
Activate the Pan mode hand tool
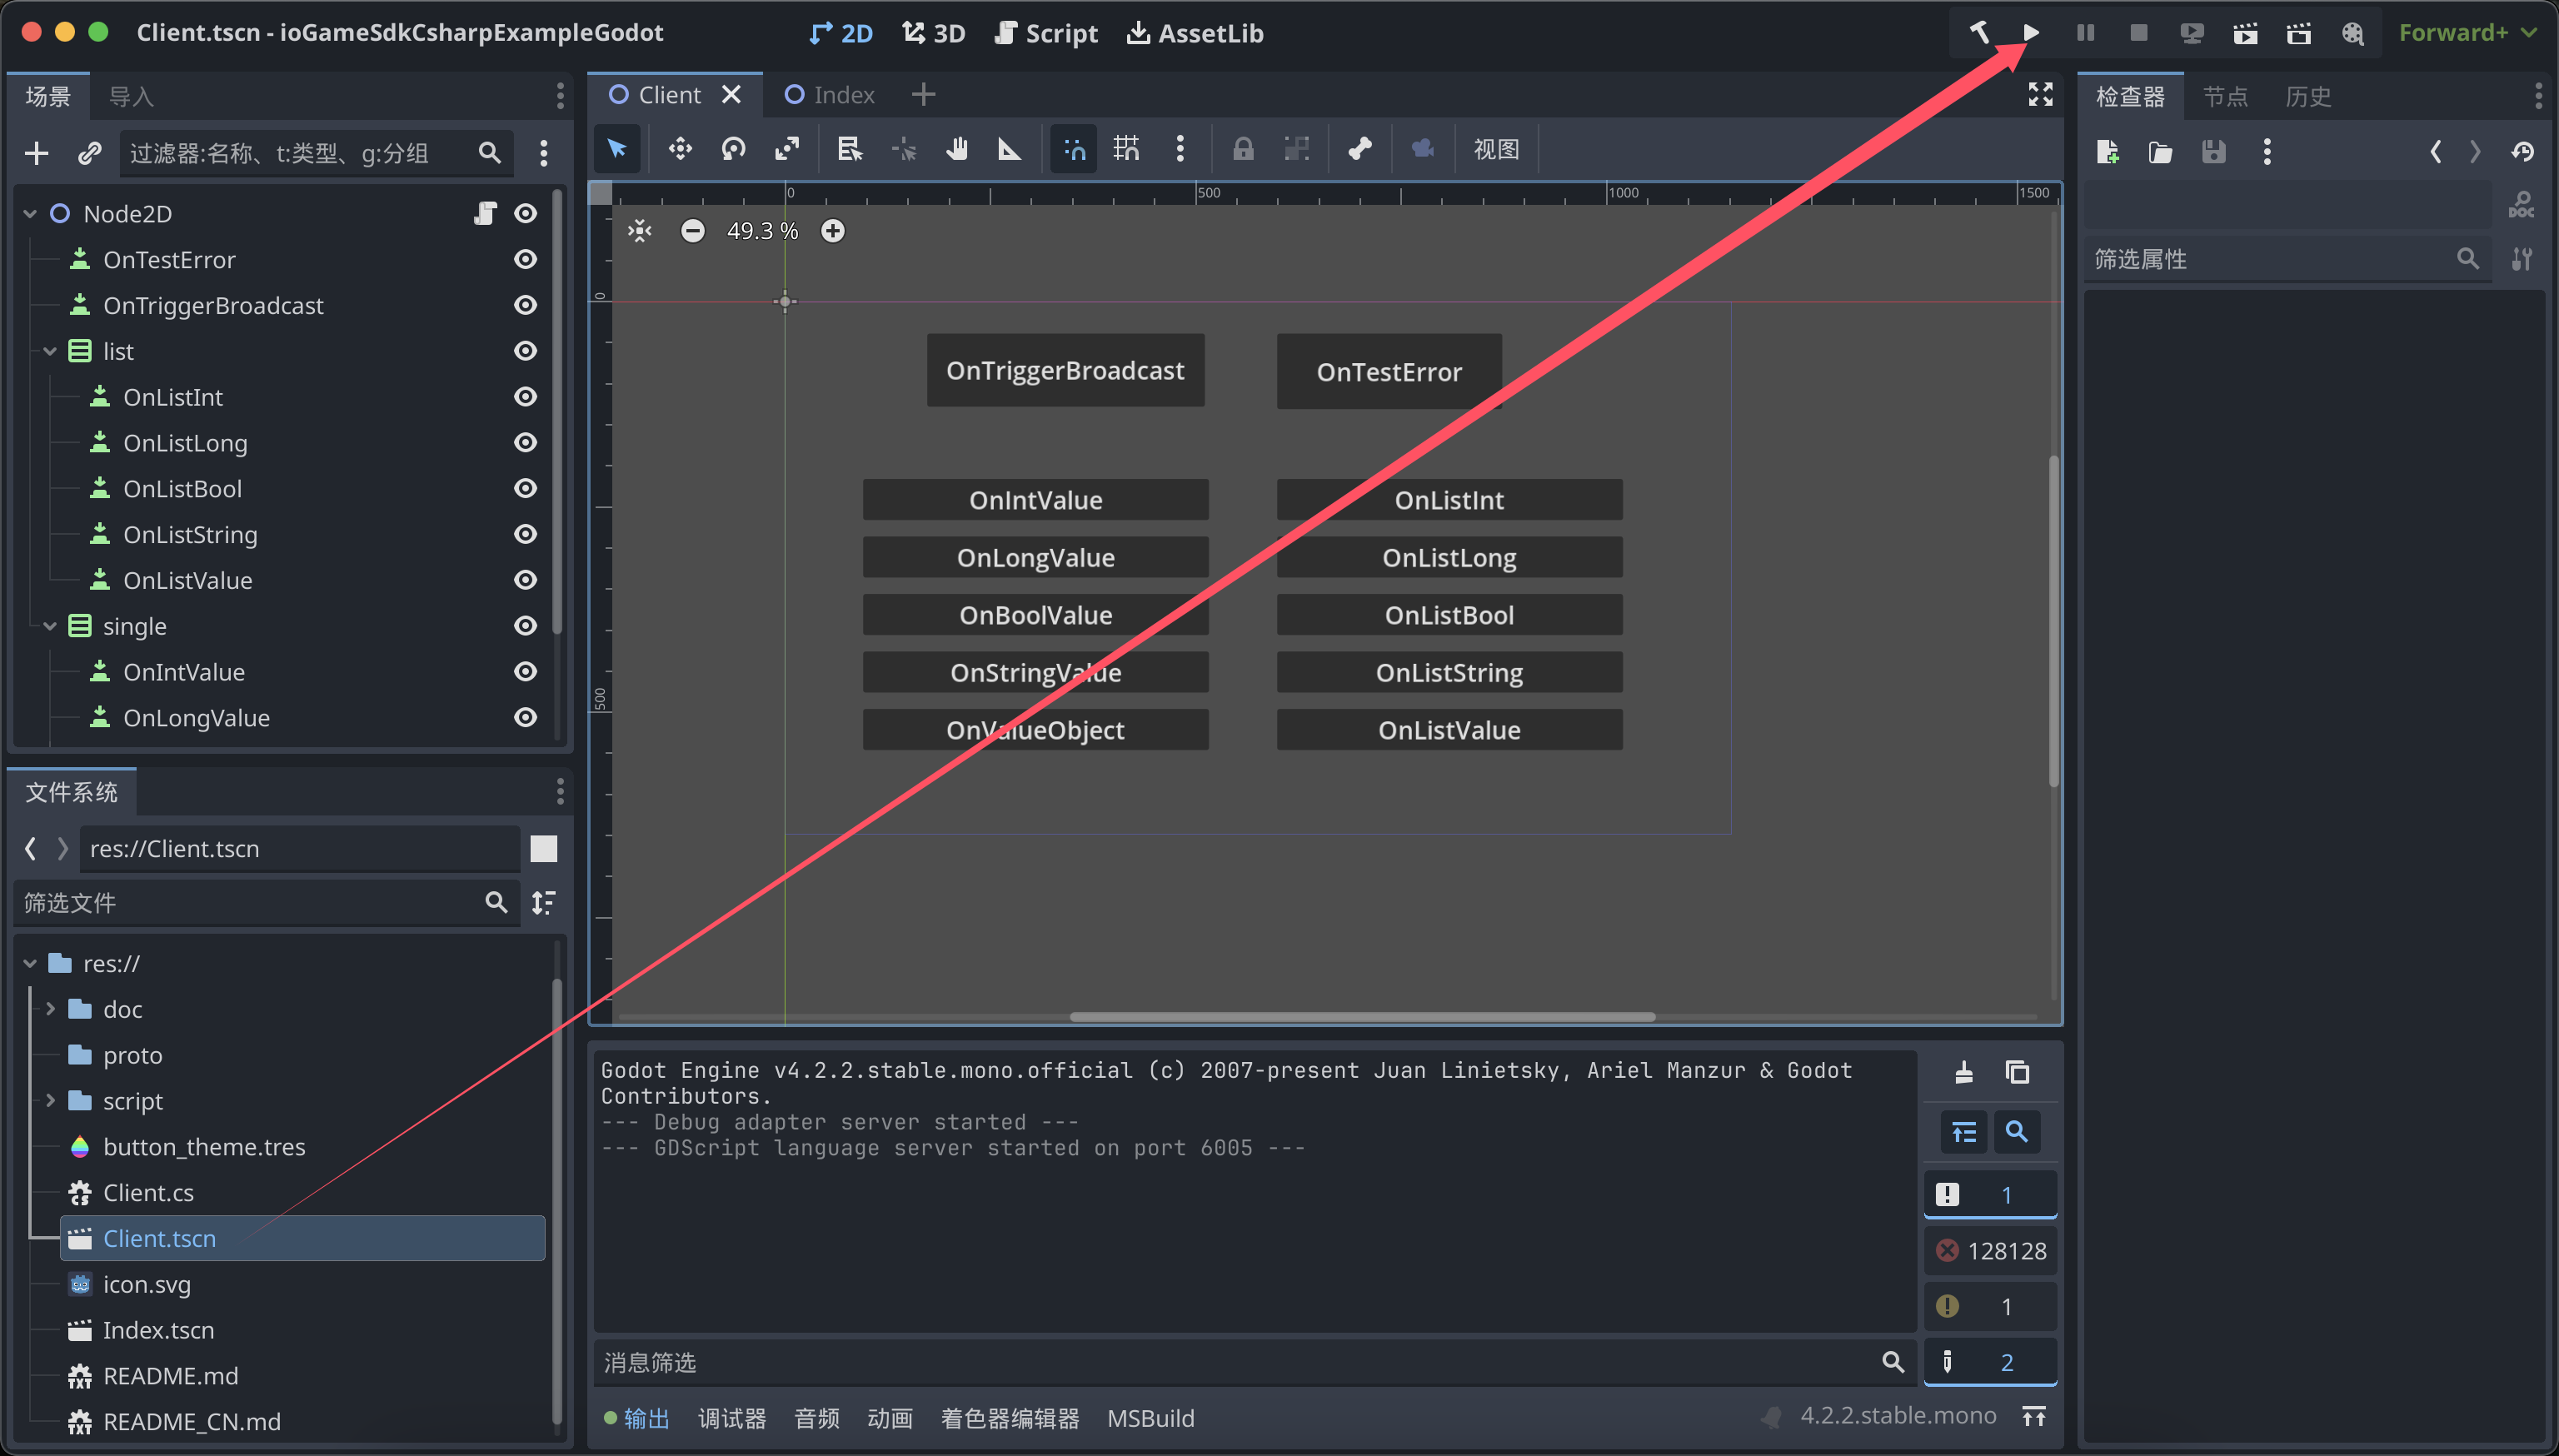[x=957, y=149]
